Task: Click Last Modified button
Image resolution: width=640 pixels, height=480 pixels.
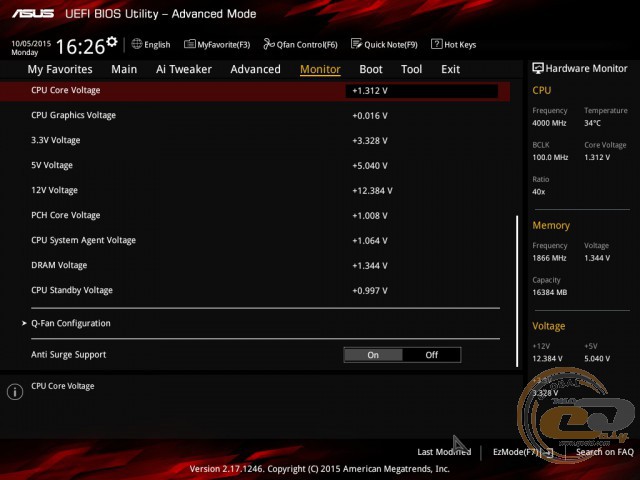Action: coord(444,452)
